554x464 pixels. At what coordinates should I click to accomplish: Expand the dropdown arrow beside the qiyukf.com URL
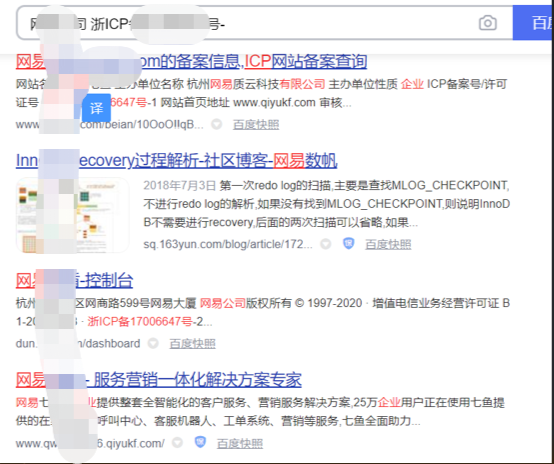point(177,442)
